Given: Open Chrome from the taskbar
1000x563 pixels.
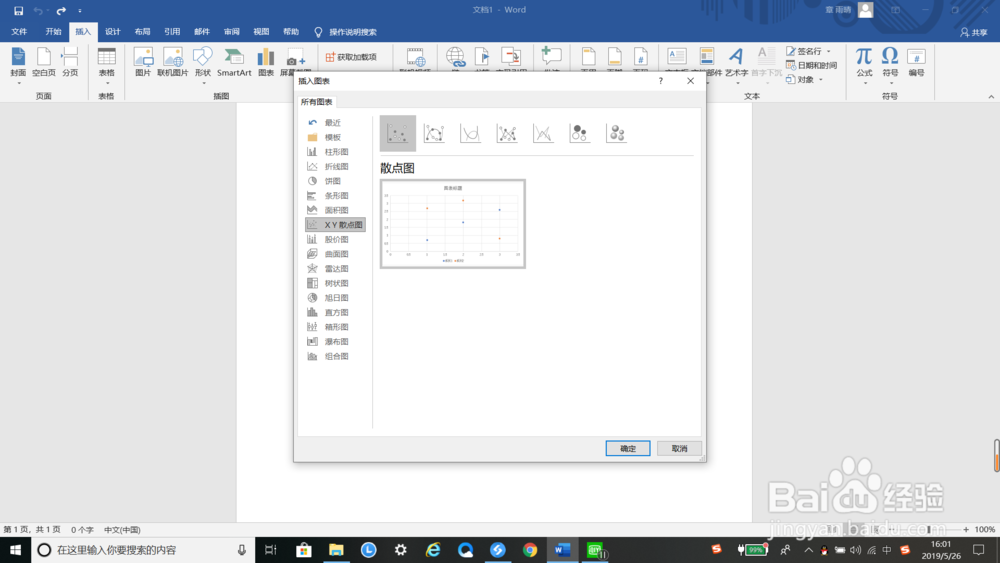Looking at the screenshot, I should (x=530, y=550).
